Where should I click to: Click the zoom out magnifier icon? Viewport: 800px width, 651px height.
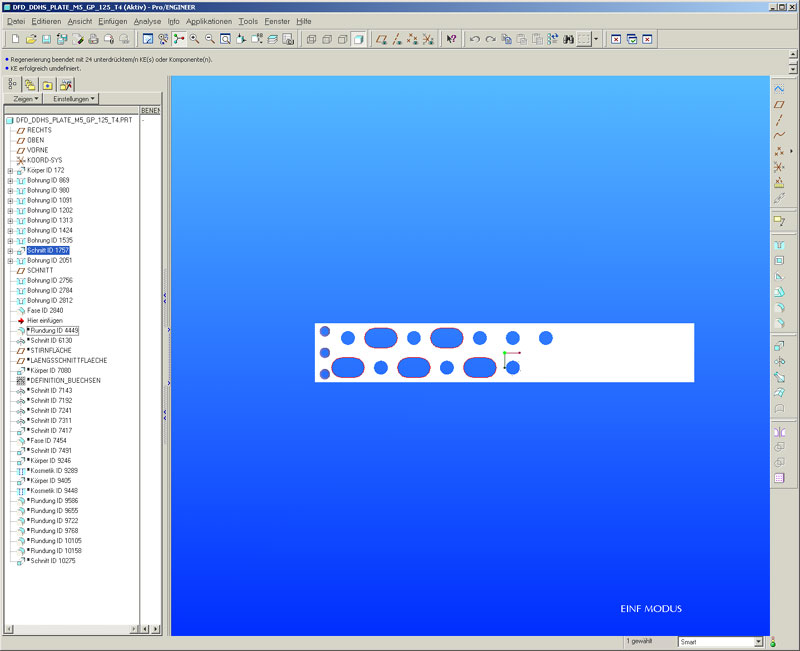(210, 39)
